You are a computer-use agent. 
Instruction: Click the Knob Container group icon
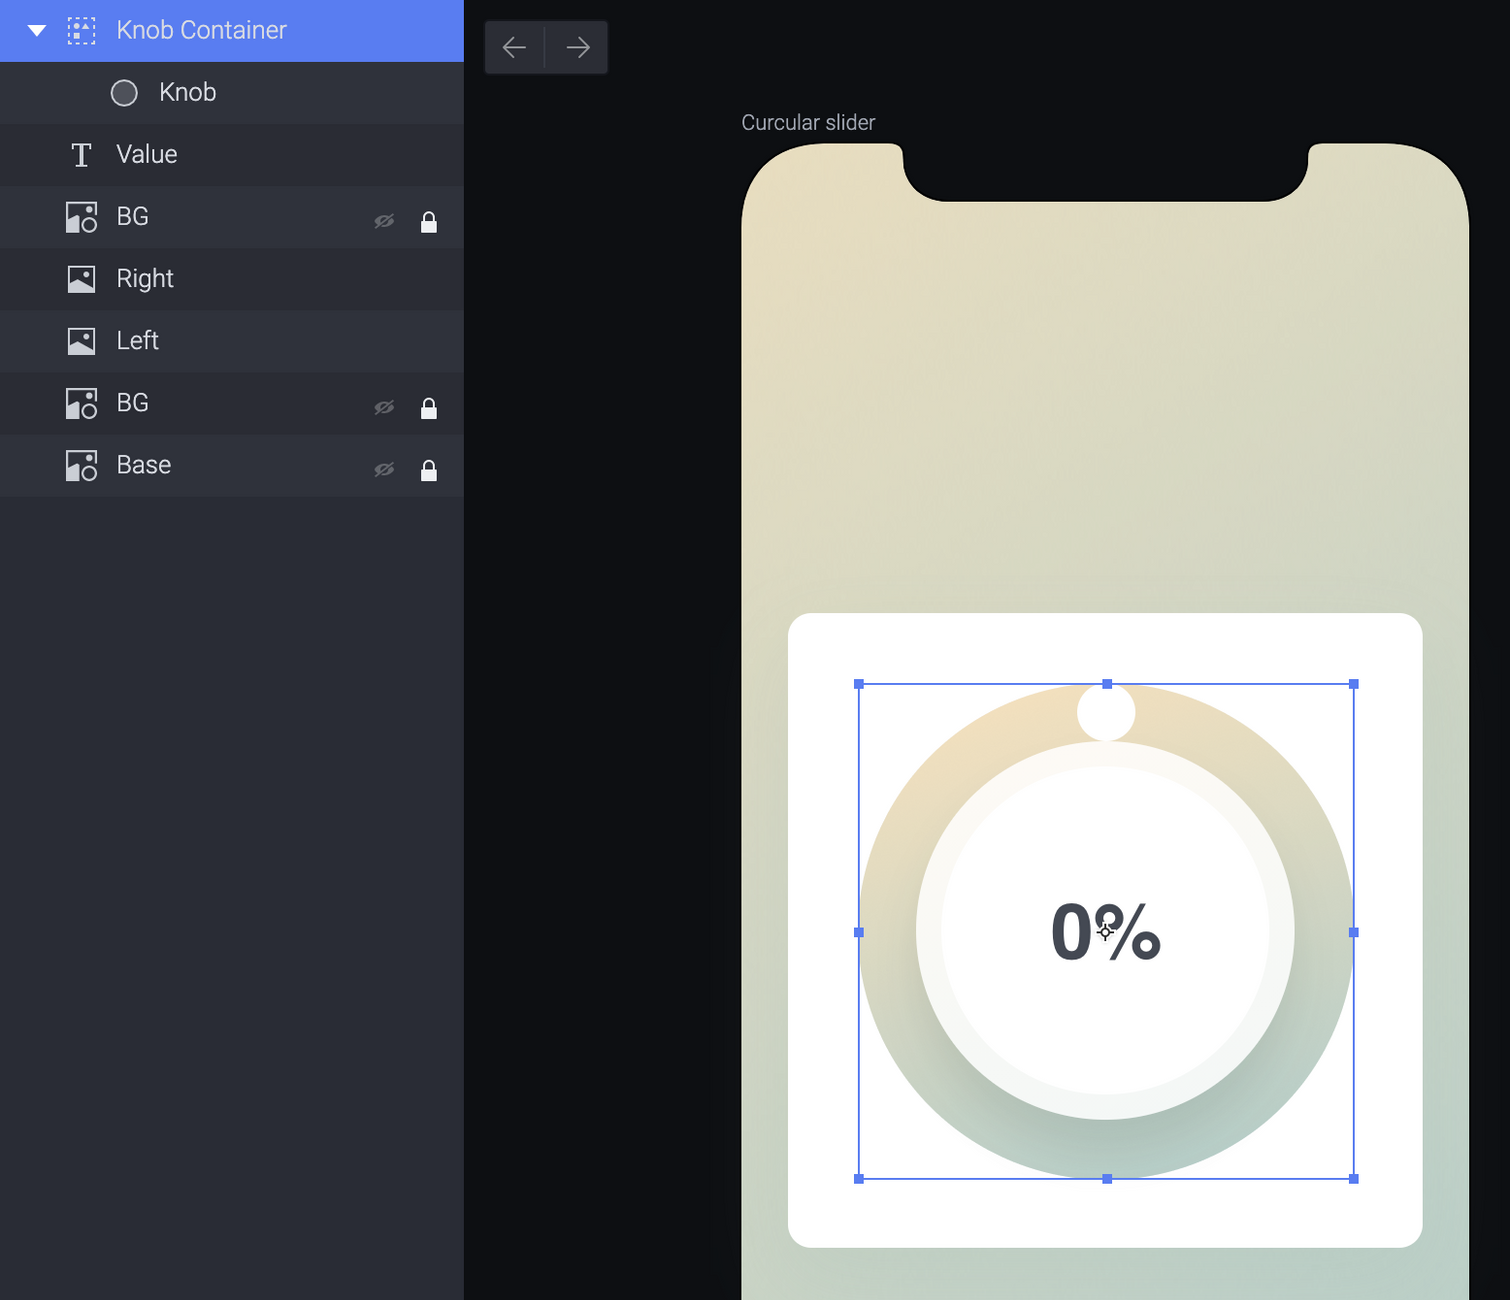tap(81, 31)
